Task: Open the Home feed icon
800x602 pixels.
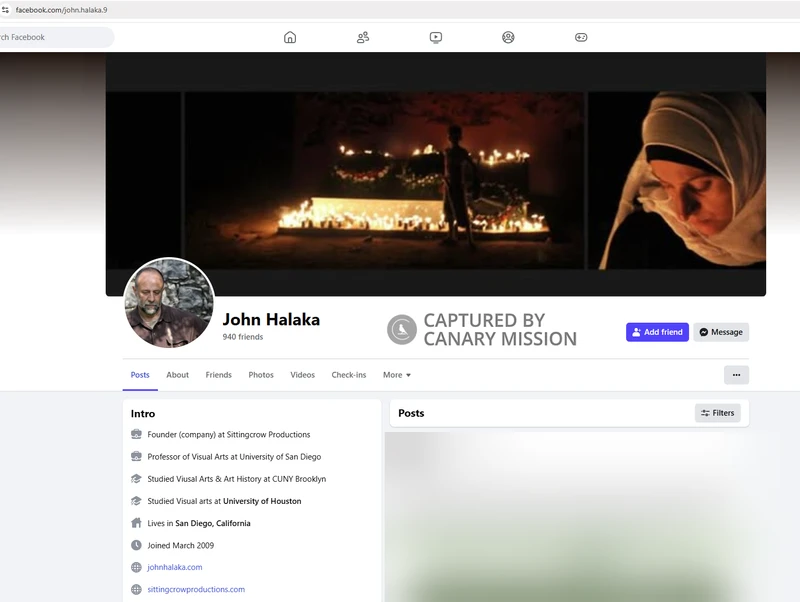Action: point(289,37)
